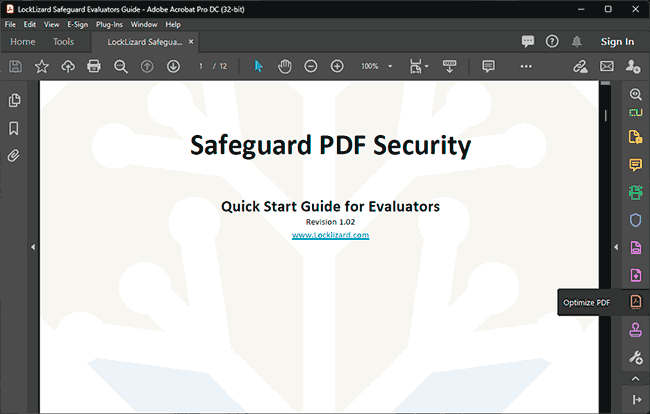The image size is (650, 414).
Task: Zoom out with the minus icon
Action: (x=311, y=66)
